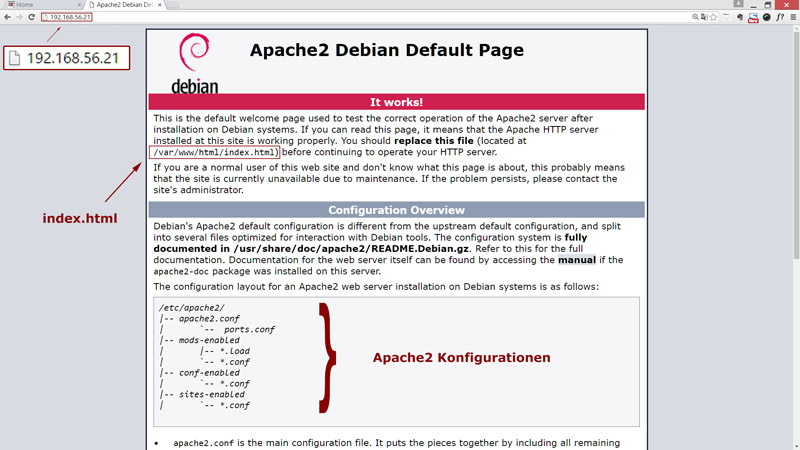Click the scrollbar's up arrow
The width and height of the screenshot is (800, 450).
point(795,29)
